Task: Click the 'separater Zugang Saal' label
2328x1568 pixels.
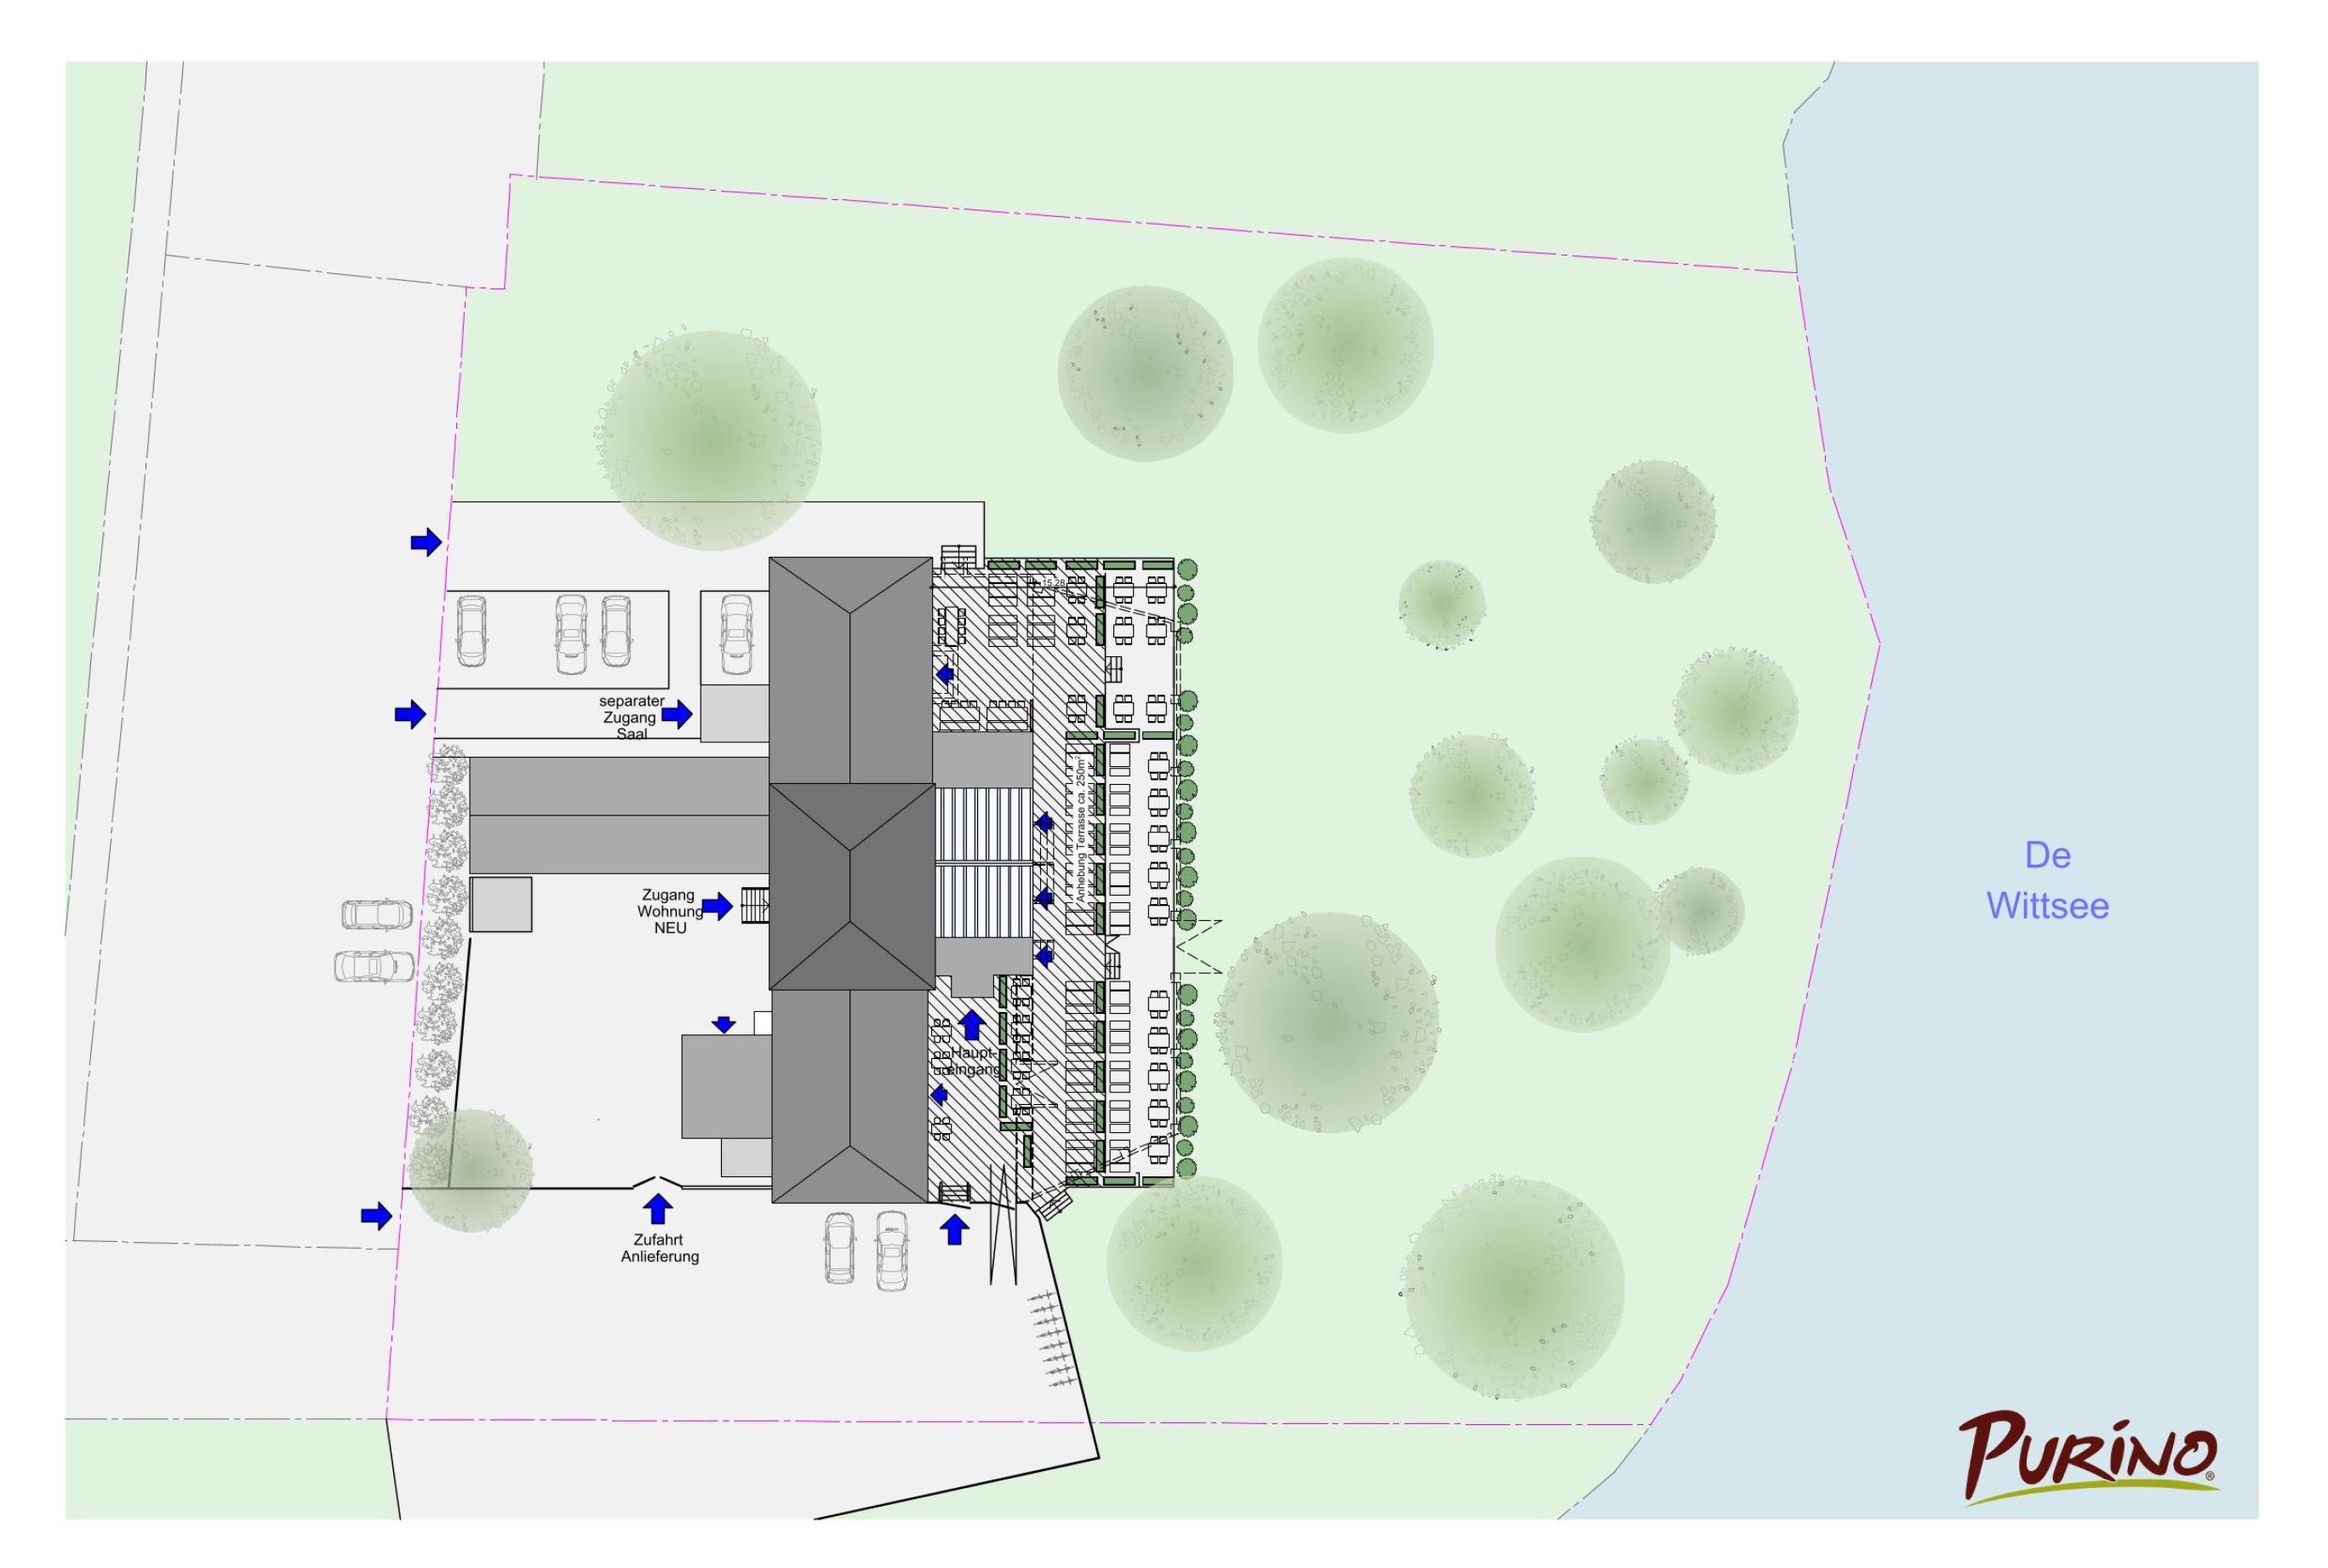Action: point(631,717)
